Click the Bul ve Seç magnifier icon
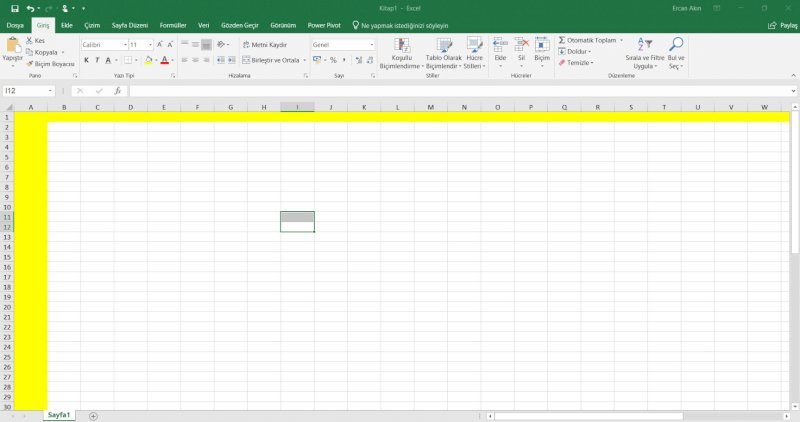Image resolution: width=800 pixels, height=422 pixels. pos(676,45)
